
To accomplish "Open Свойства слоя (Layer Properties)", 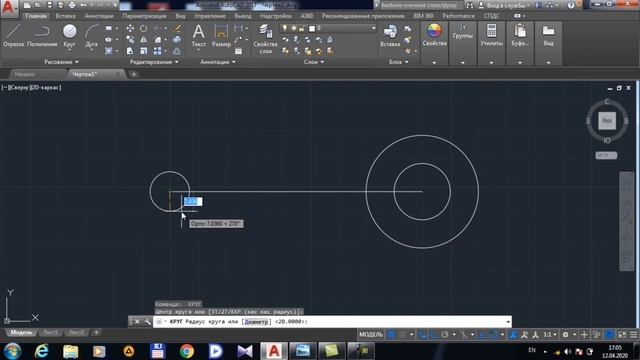I will click(x=265, y=39).
